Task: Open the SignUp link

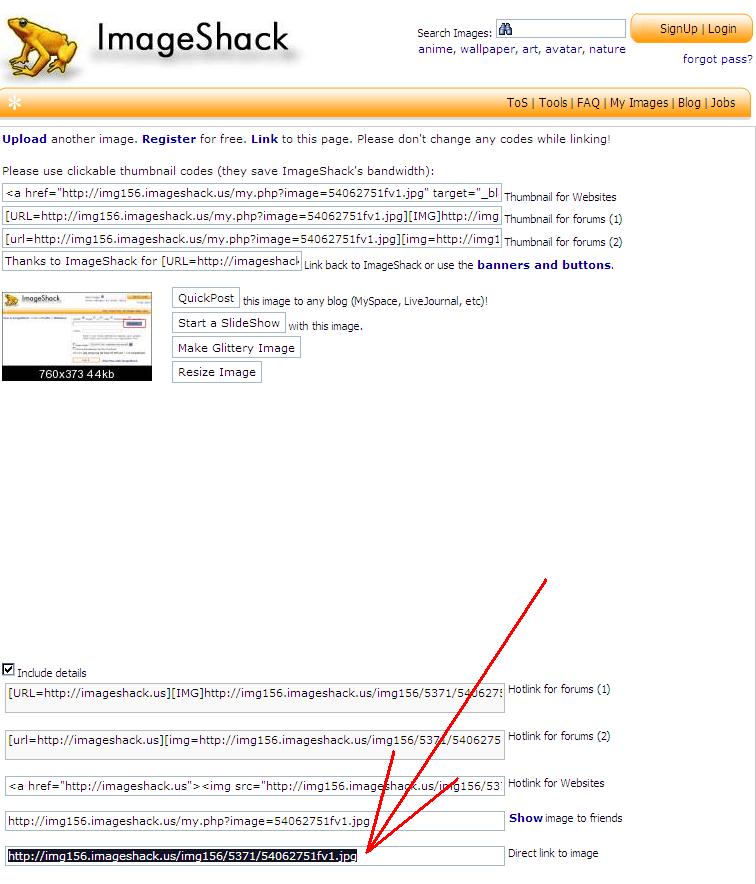Action: click(x=678, y=29)
